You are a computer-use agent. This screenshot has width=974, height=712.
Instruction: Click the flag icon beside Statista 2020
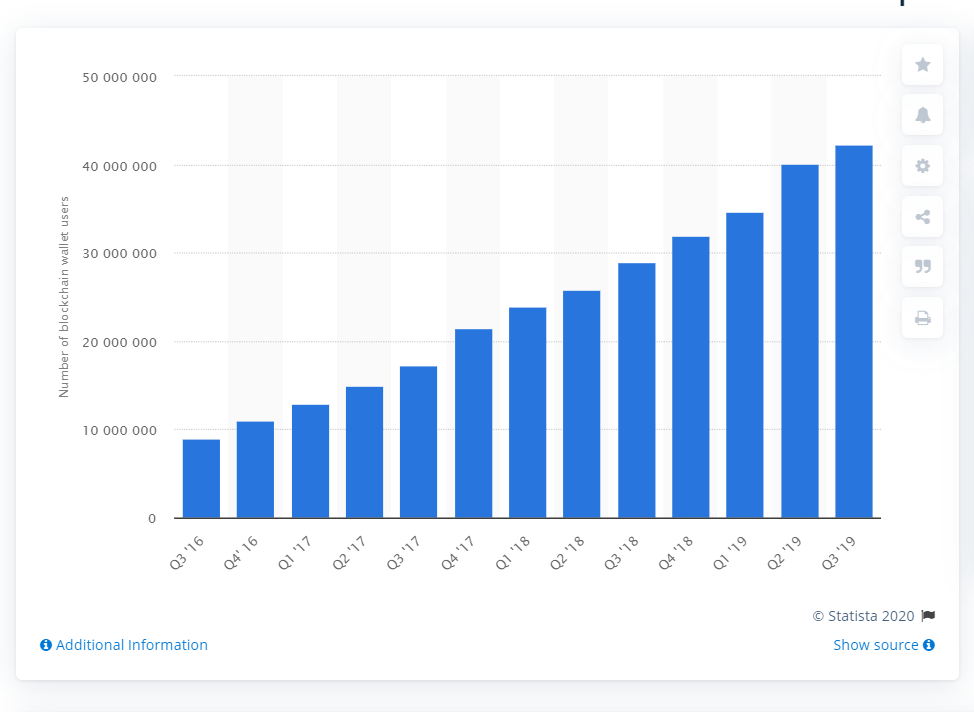coord(928,616)
